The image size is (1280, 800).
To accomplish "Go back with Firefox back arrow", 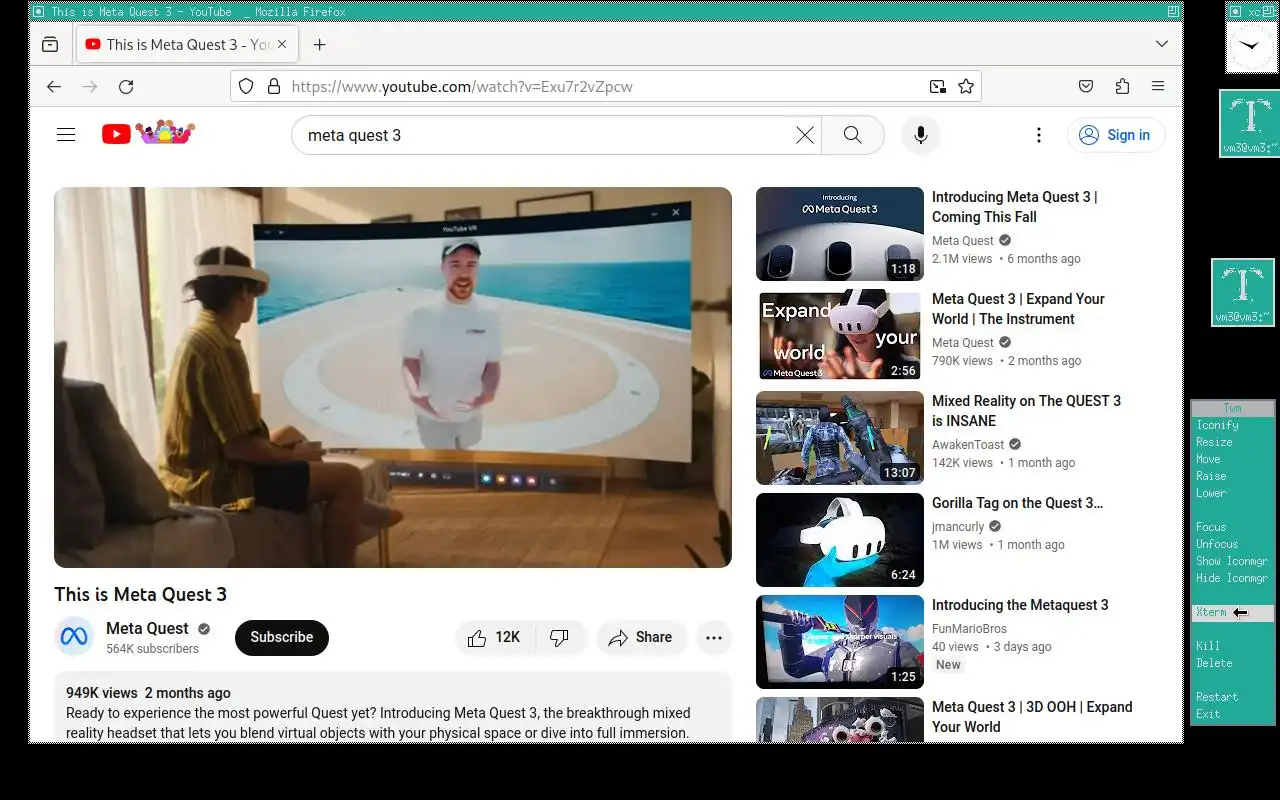I will (x=54, y=87).
